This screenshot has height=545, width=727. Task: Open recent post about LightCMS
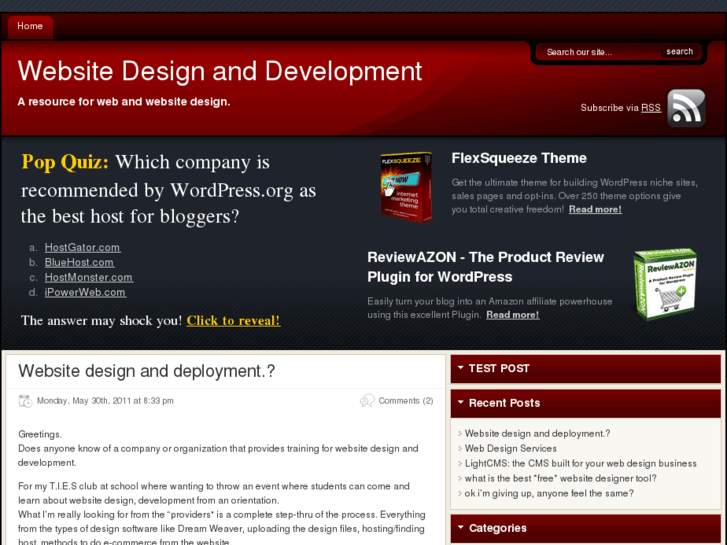click(x=580, y=463)
